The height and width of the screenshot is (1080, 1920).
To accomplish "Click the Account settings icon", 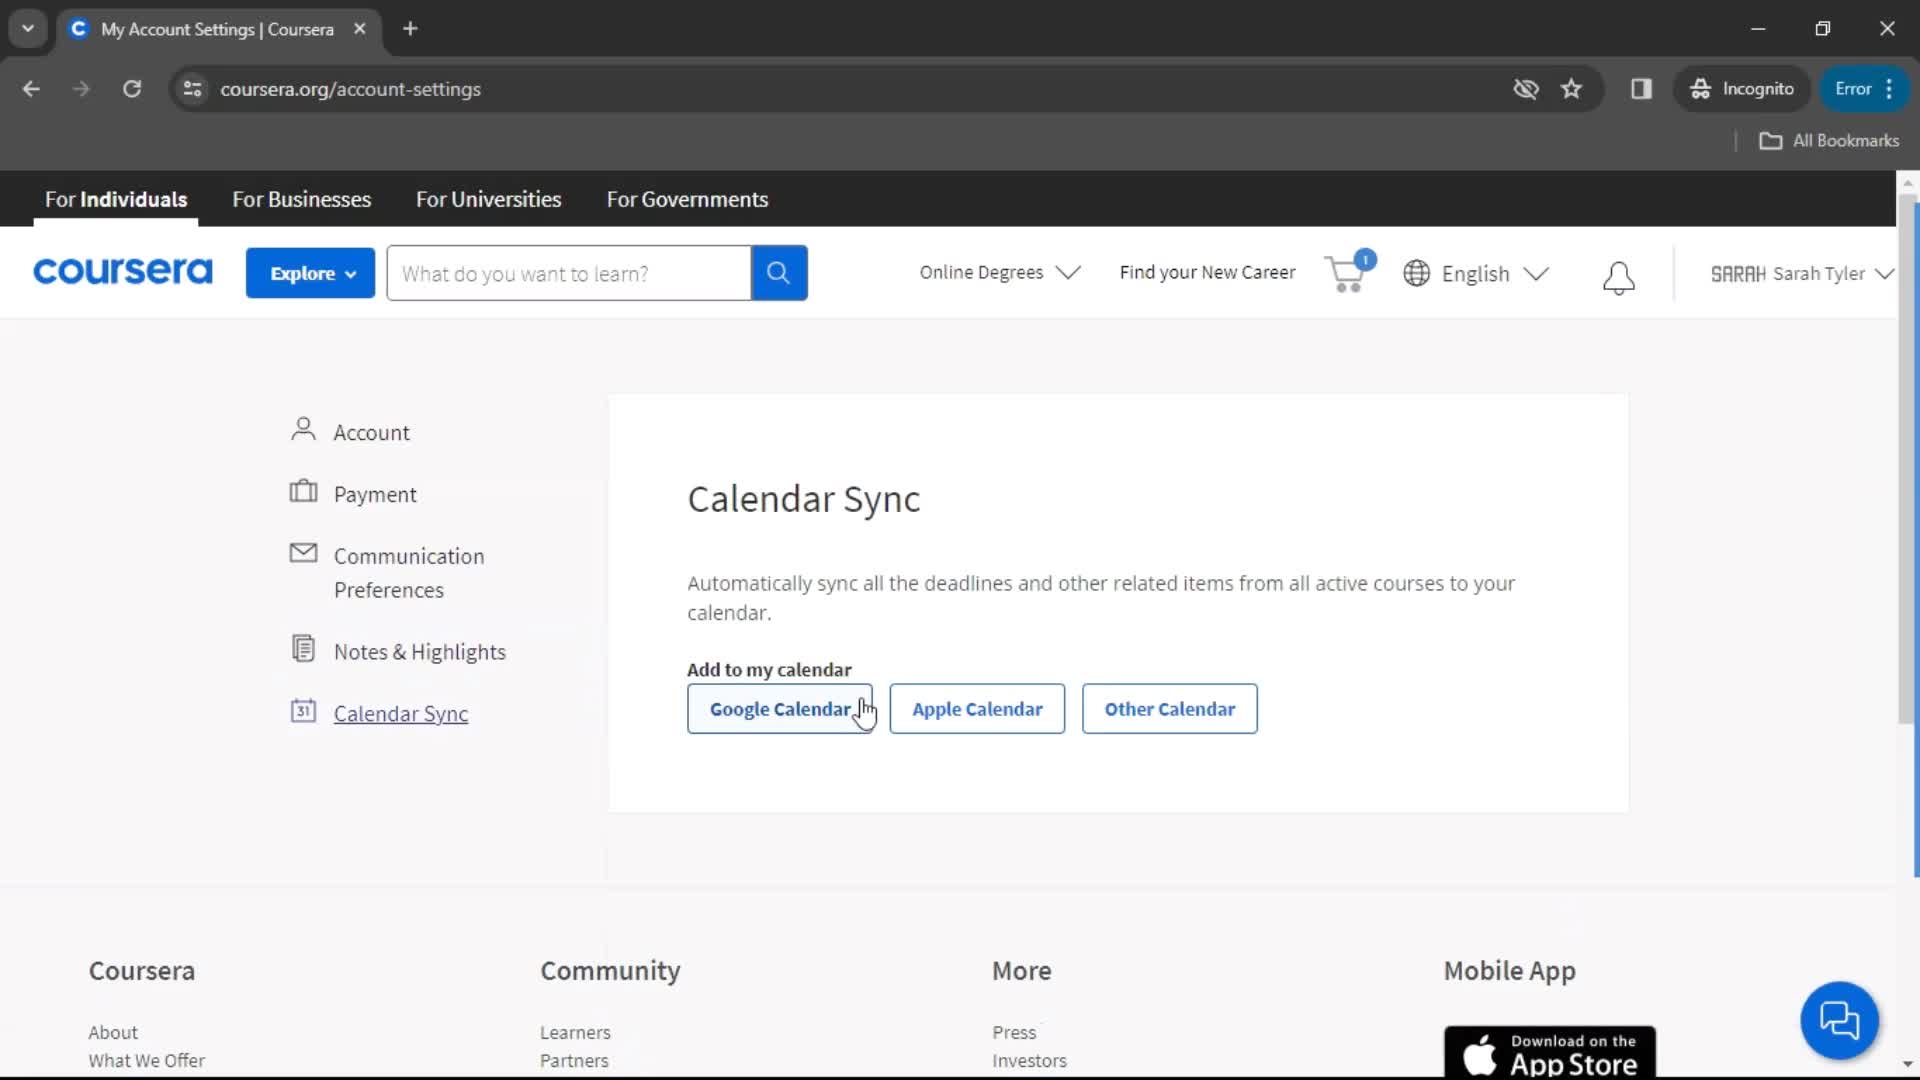I will (302, 431).
